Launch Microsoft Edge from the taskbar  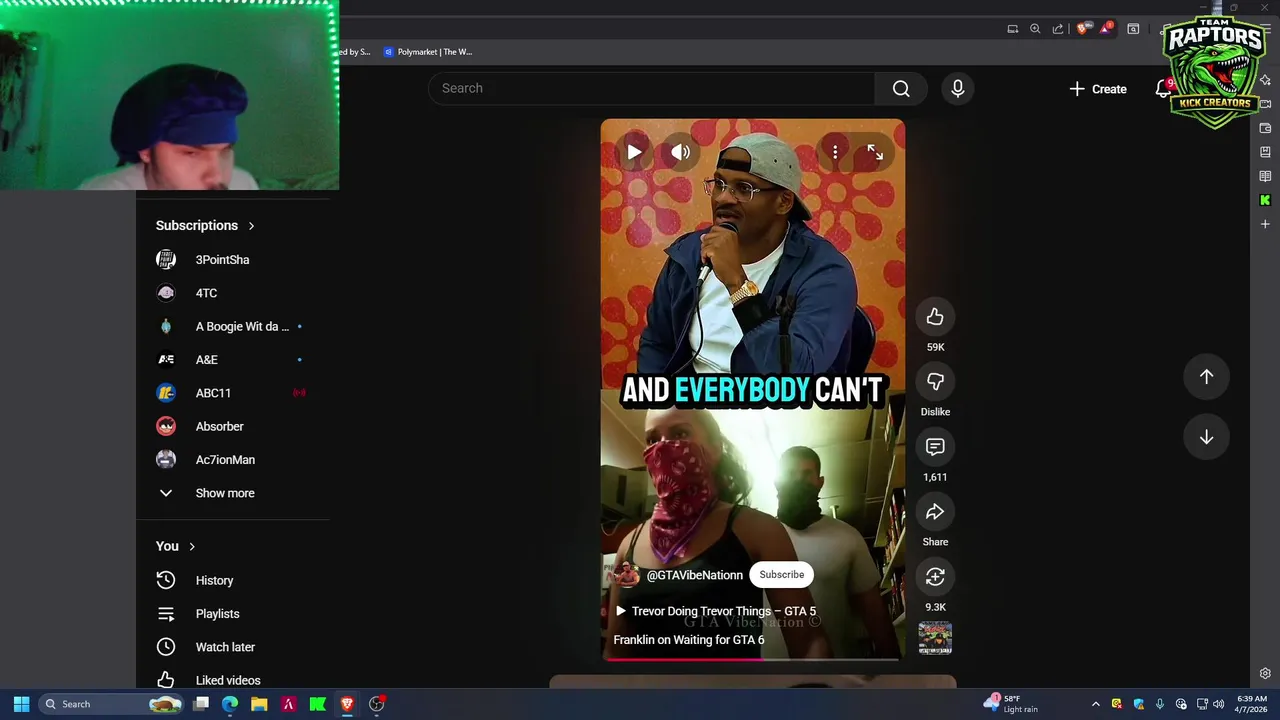230,704
